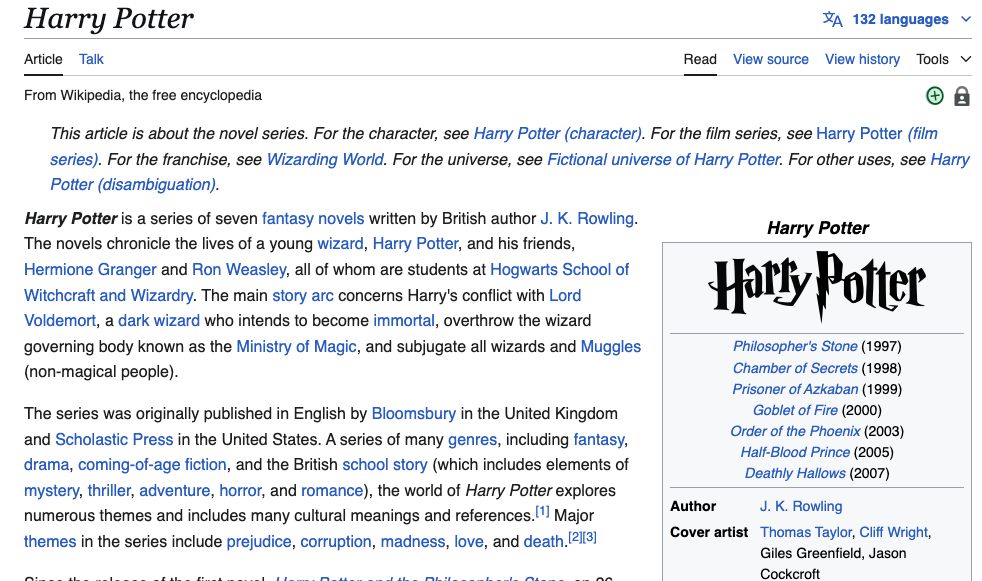Open the adventure link
The height and width of the screenshot is (581, 982).
click(174, 491)
